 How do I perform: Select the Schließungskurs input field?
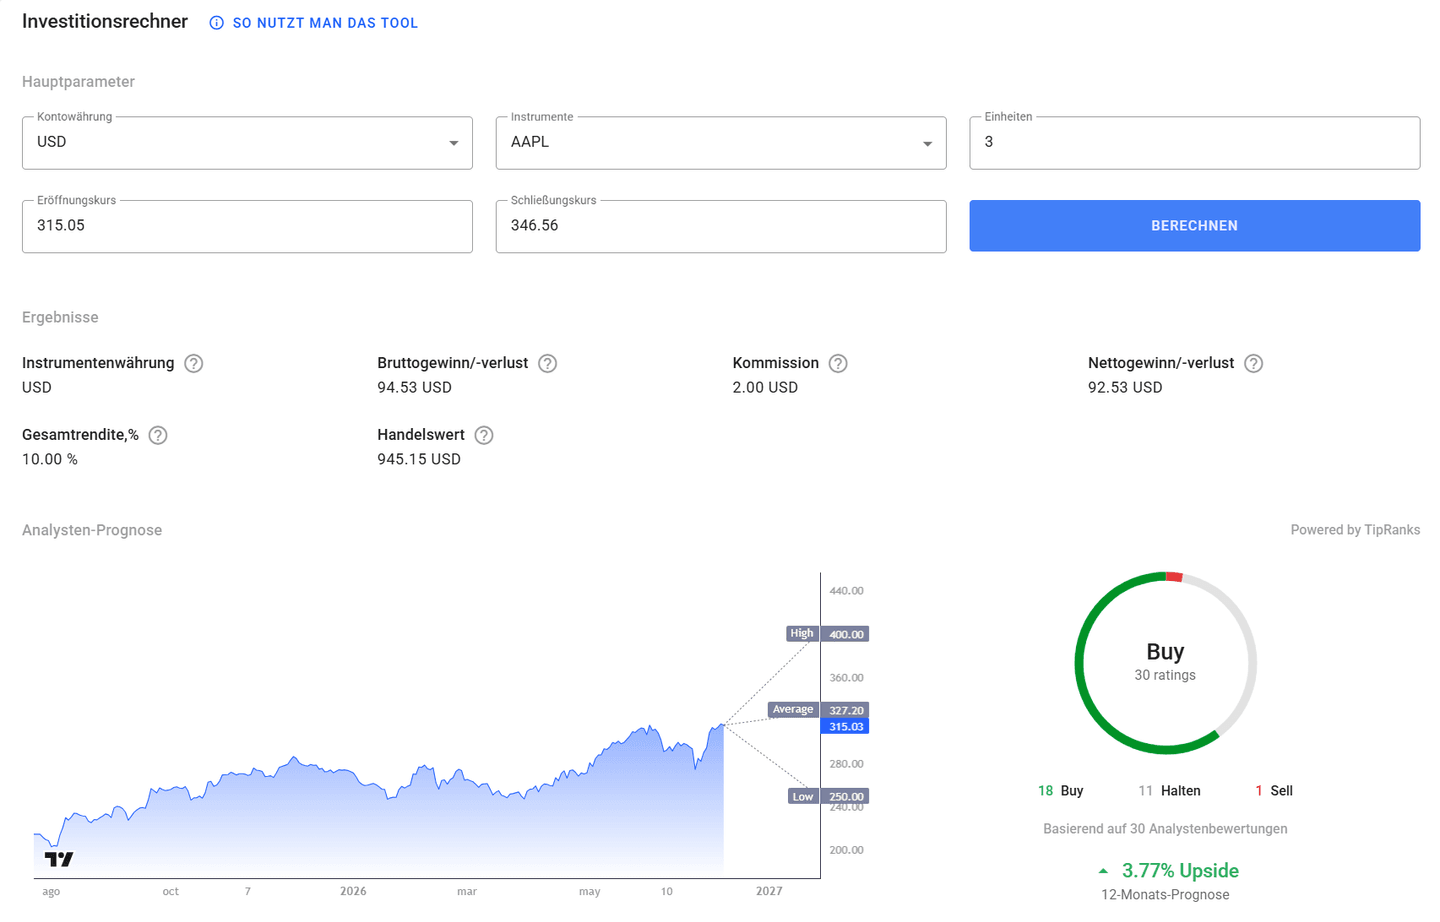click(x=721, y=227)
